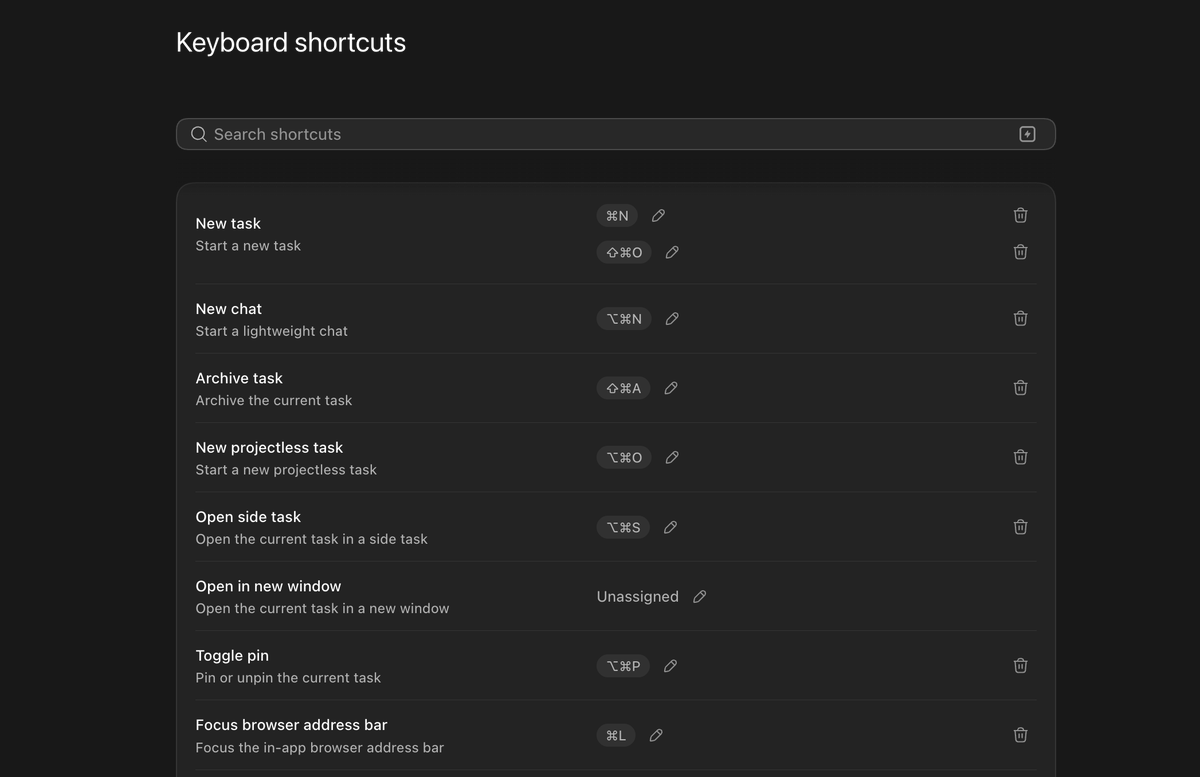This screenshot has width=1200, height=777.
Task: Delete the New projectless task shortcut
Action: point(1020,457)
